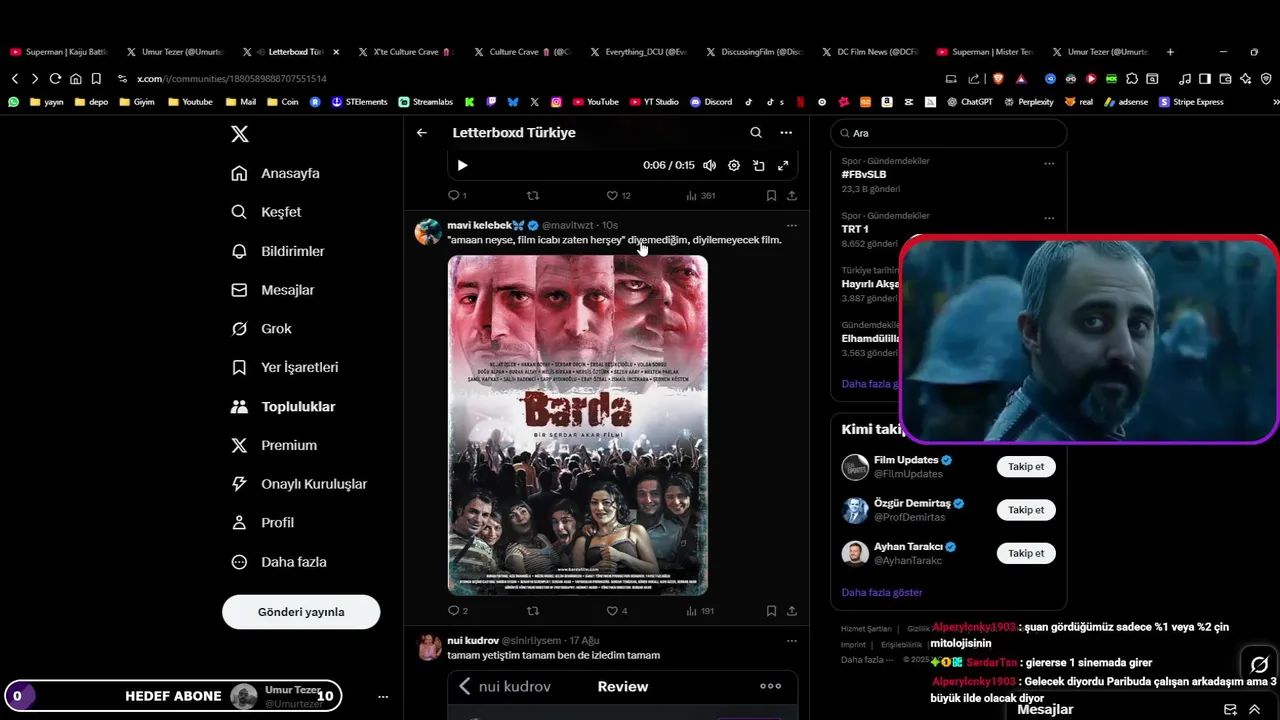Open #FBvSLB trend options
This screenshot has width=1280, height=720.
coord(1049,163)
